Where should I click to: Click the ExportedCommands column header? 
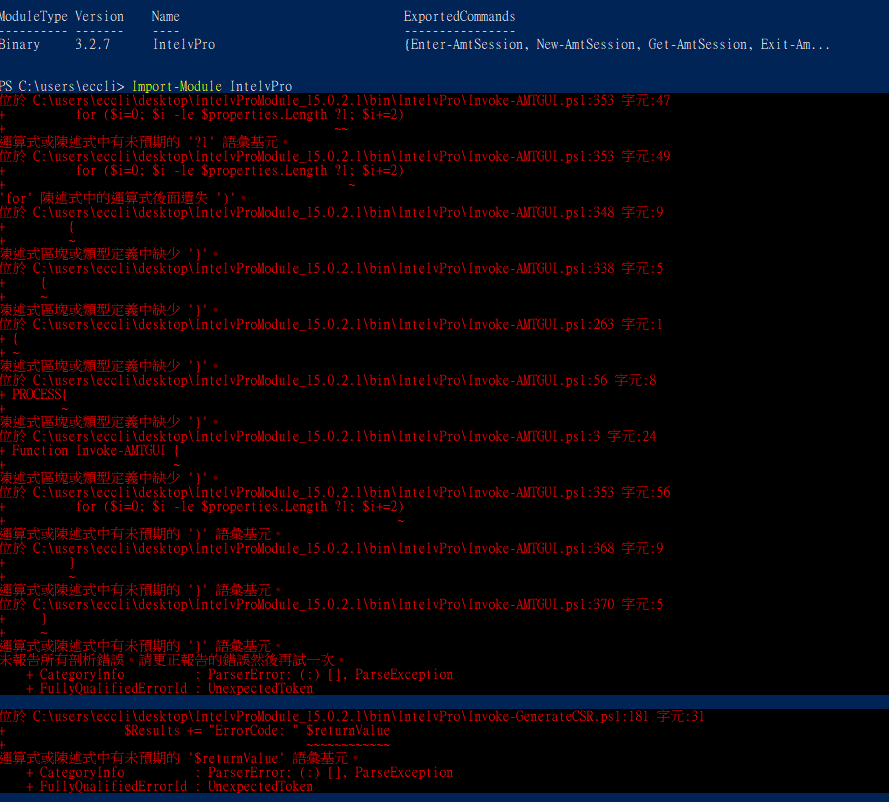click(x=458, y=16)
